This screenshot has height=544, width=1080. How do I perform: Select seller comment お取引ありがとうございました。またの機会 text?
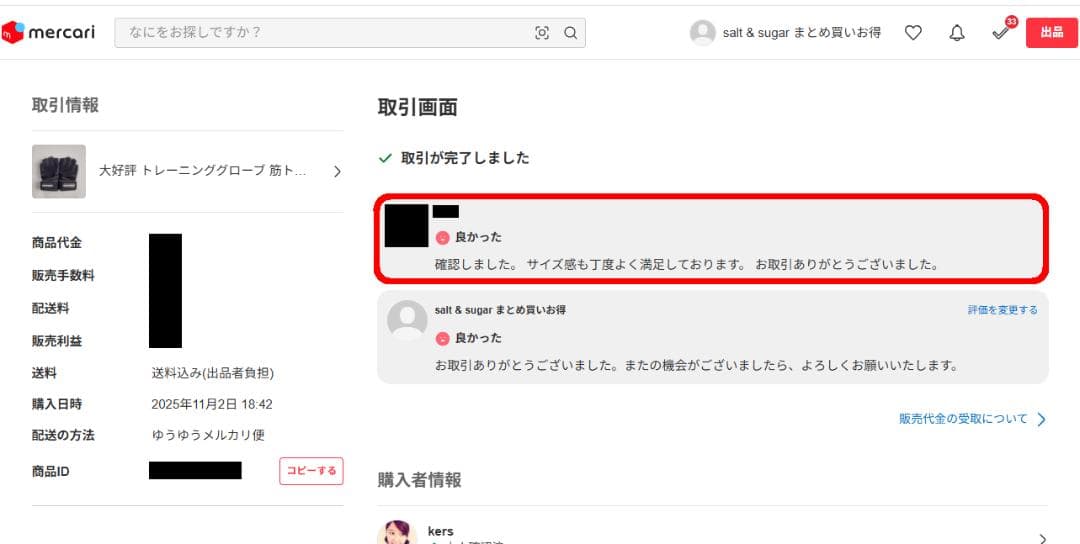pos(696,366)
